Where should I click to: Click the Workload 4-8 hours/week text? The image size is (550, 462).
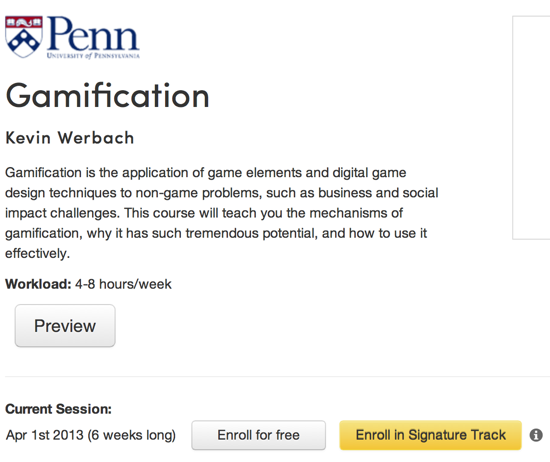(88, 284)
